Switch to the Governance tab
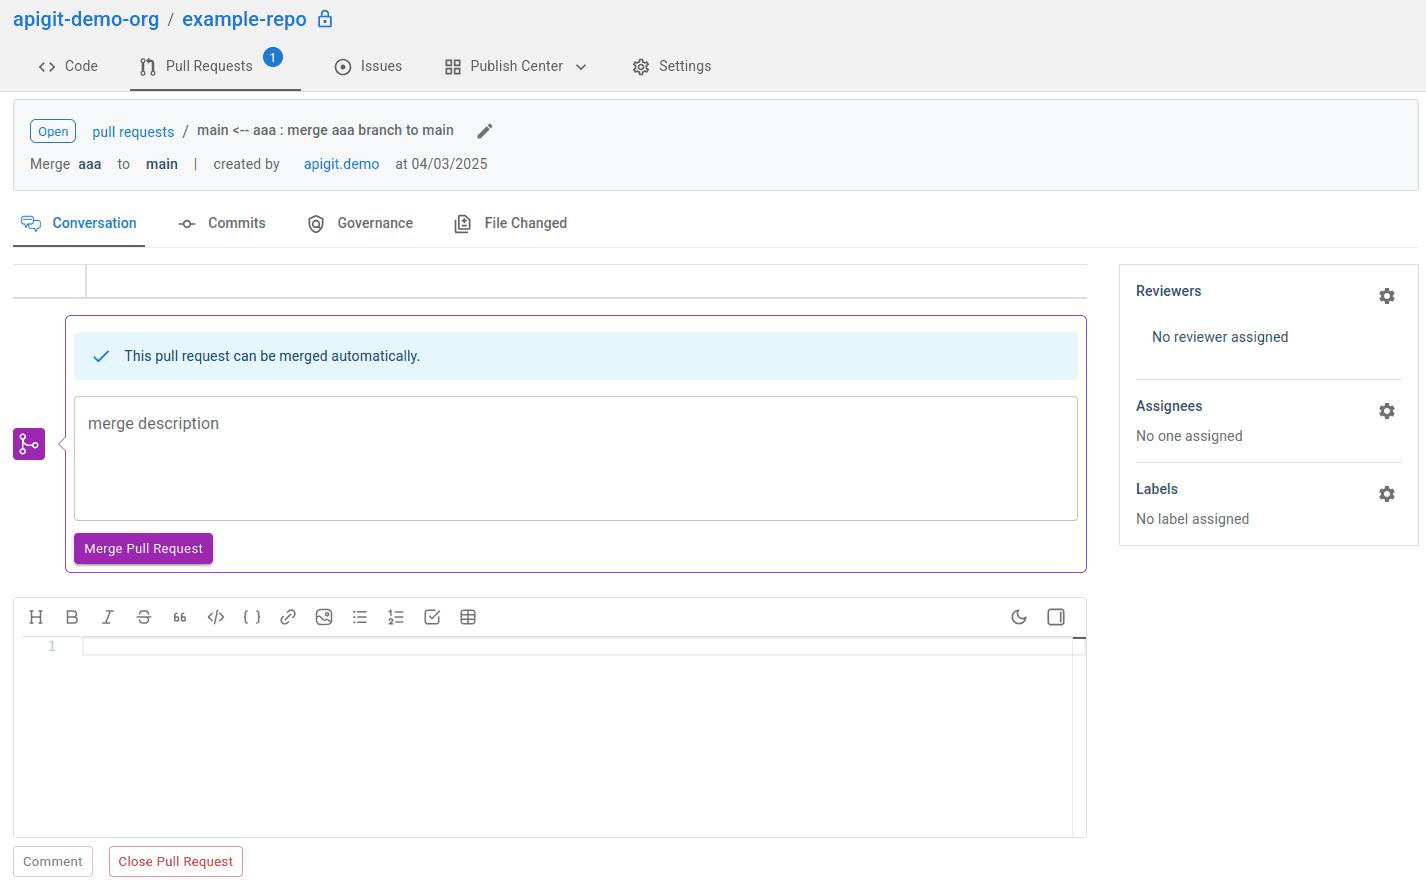 pos(360,223)
